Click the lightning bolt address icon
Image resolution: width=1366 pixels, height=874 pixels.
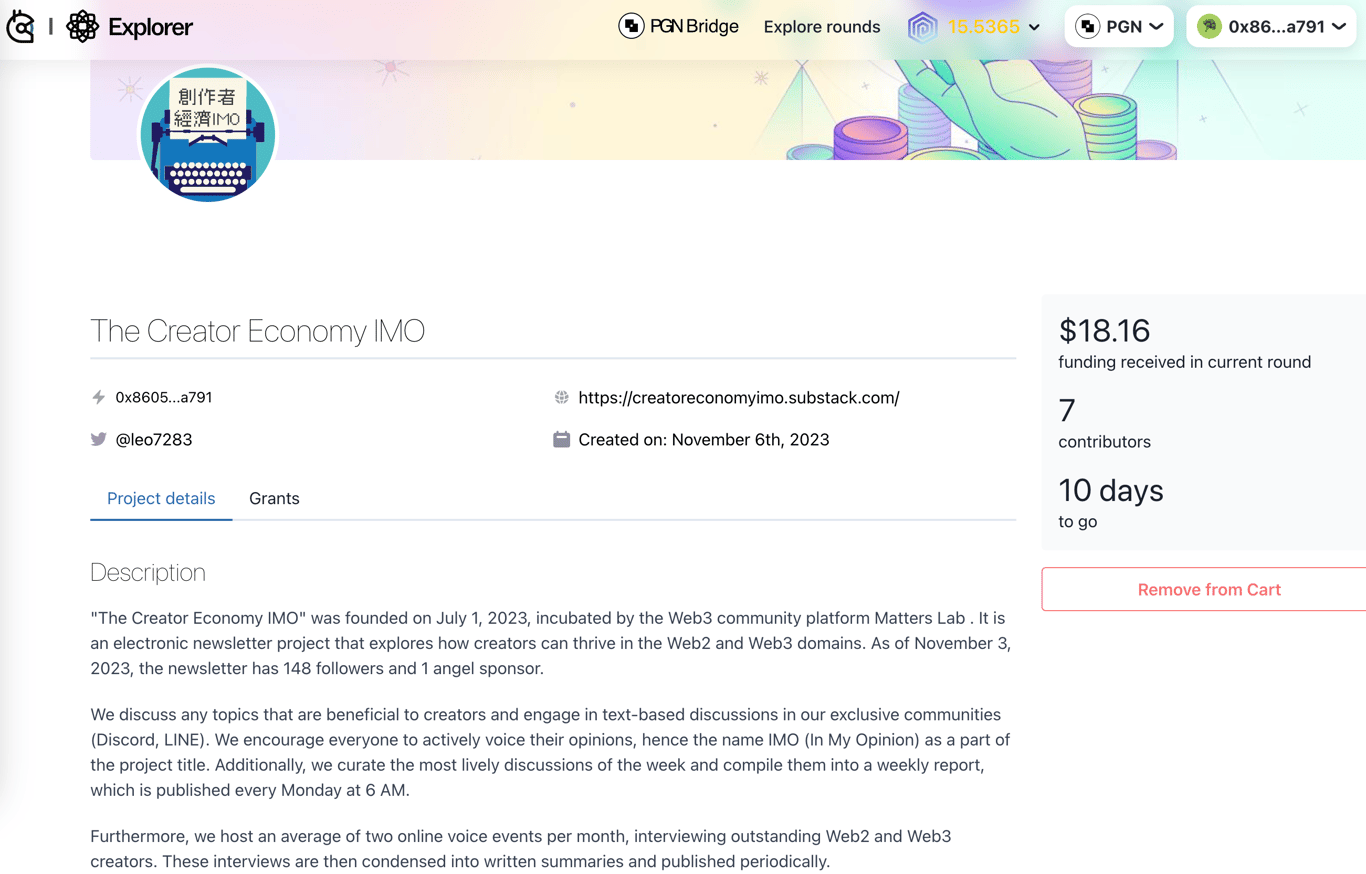98,397
